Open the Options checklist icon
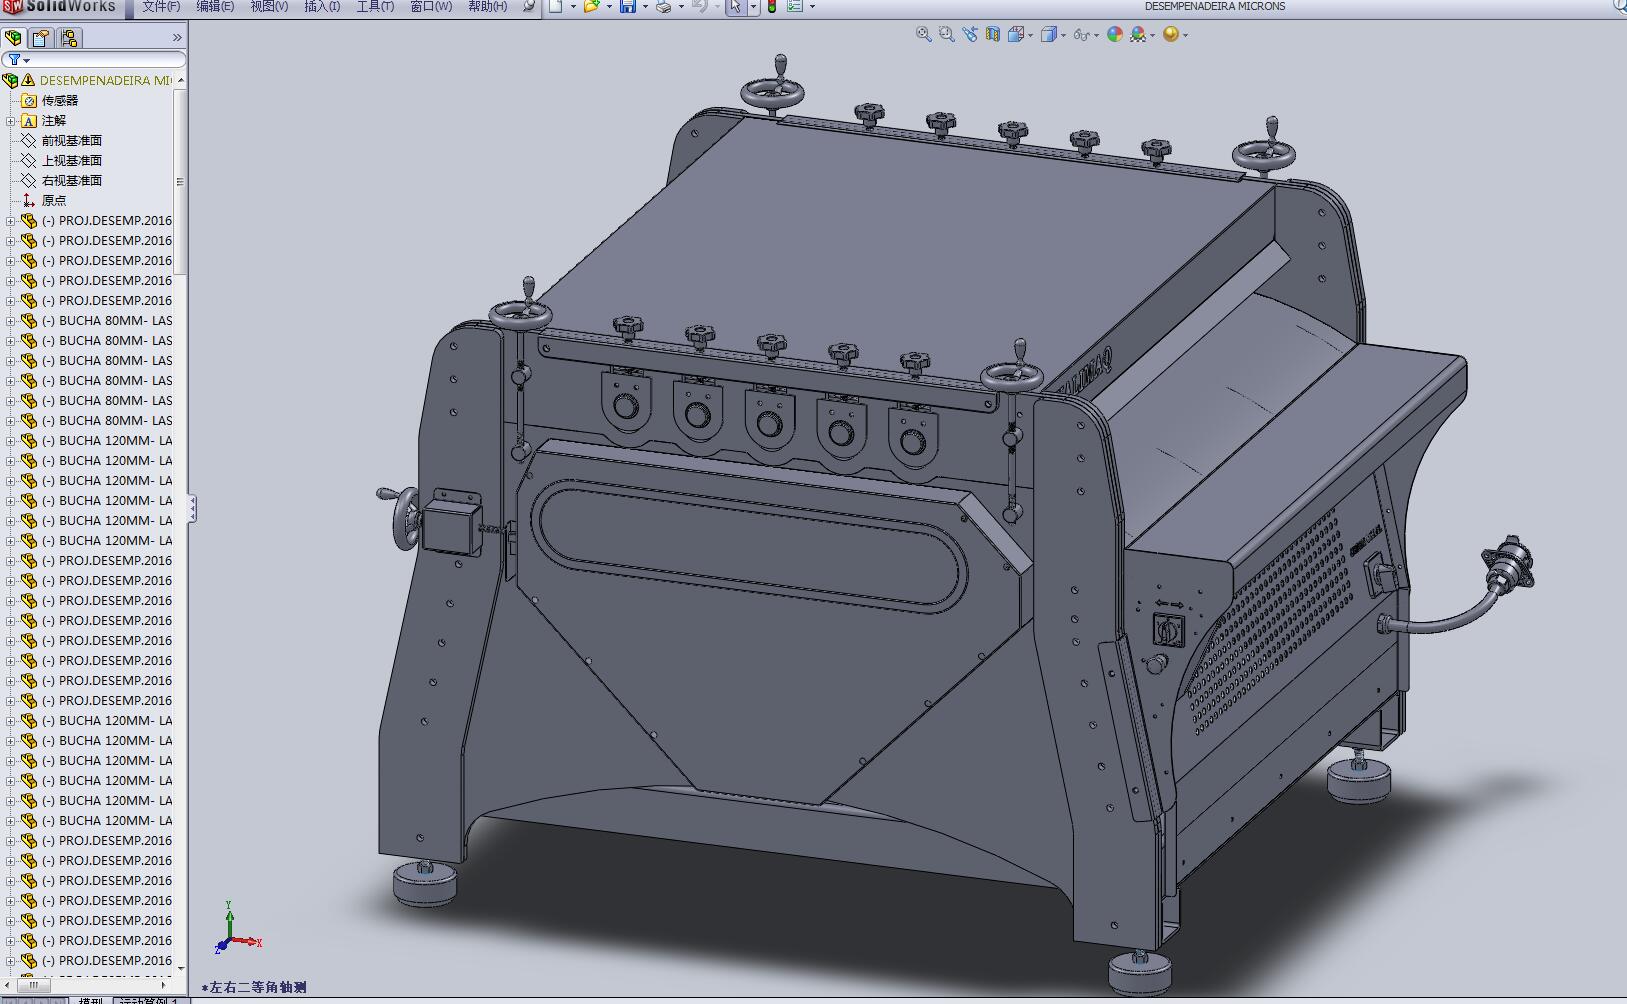1627x1004 pixels. tap(795, 6)
